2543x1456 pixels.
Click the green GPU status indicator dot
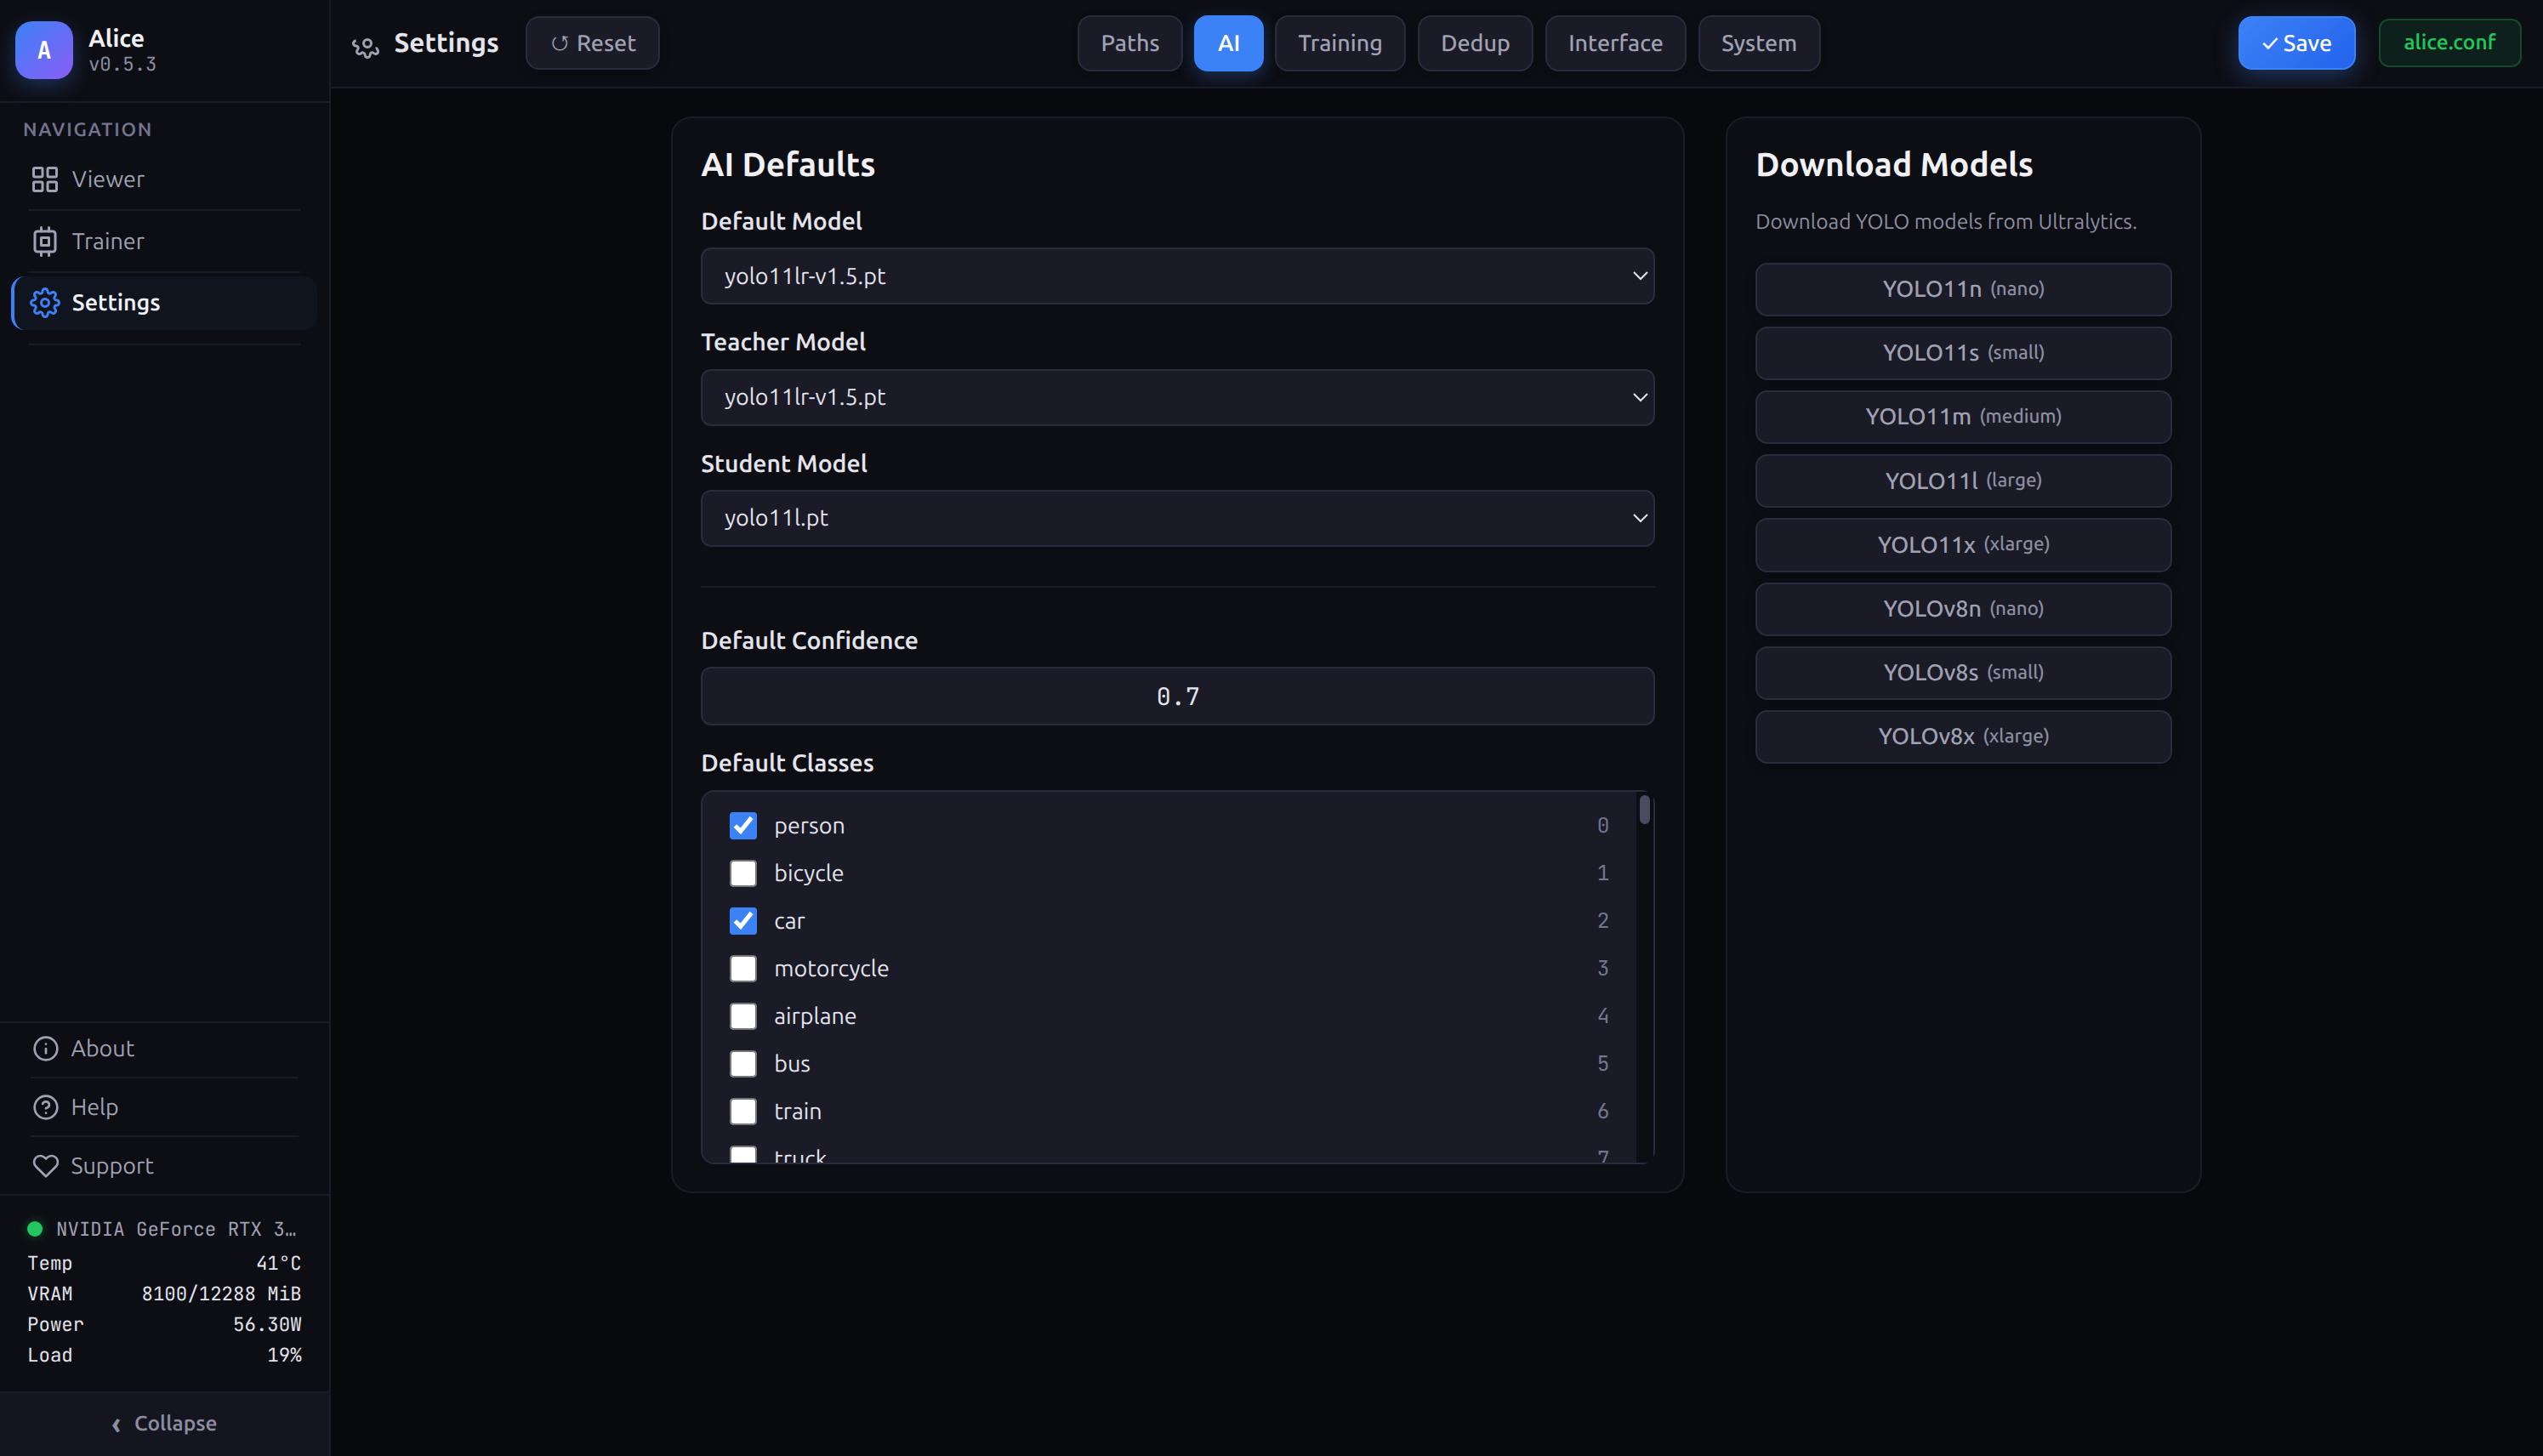pos(36,1228)
